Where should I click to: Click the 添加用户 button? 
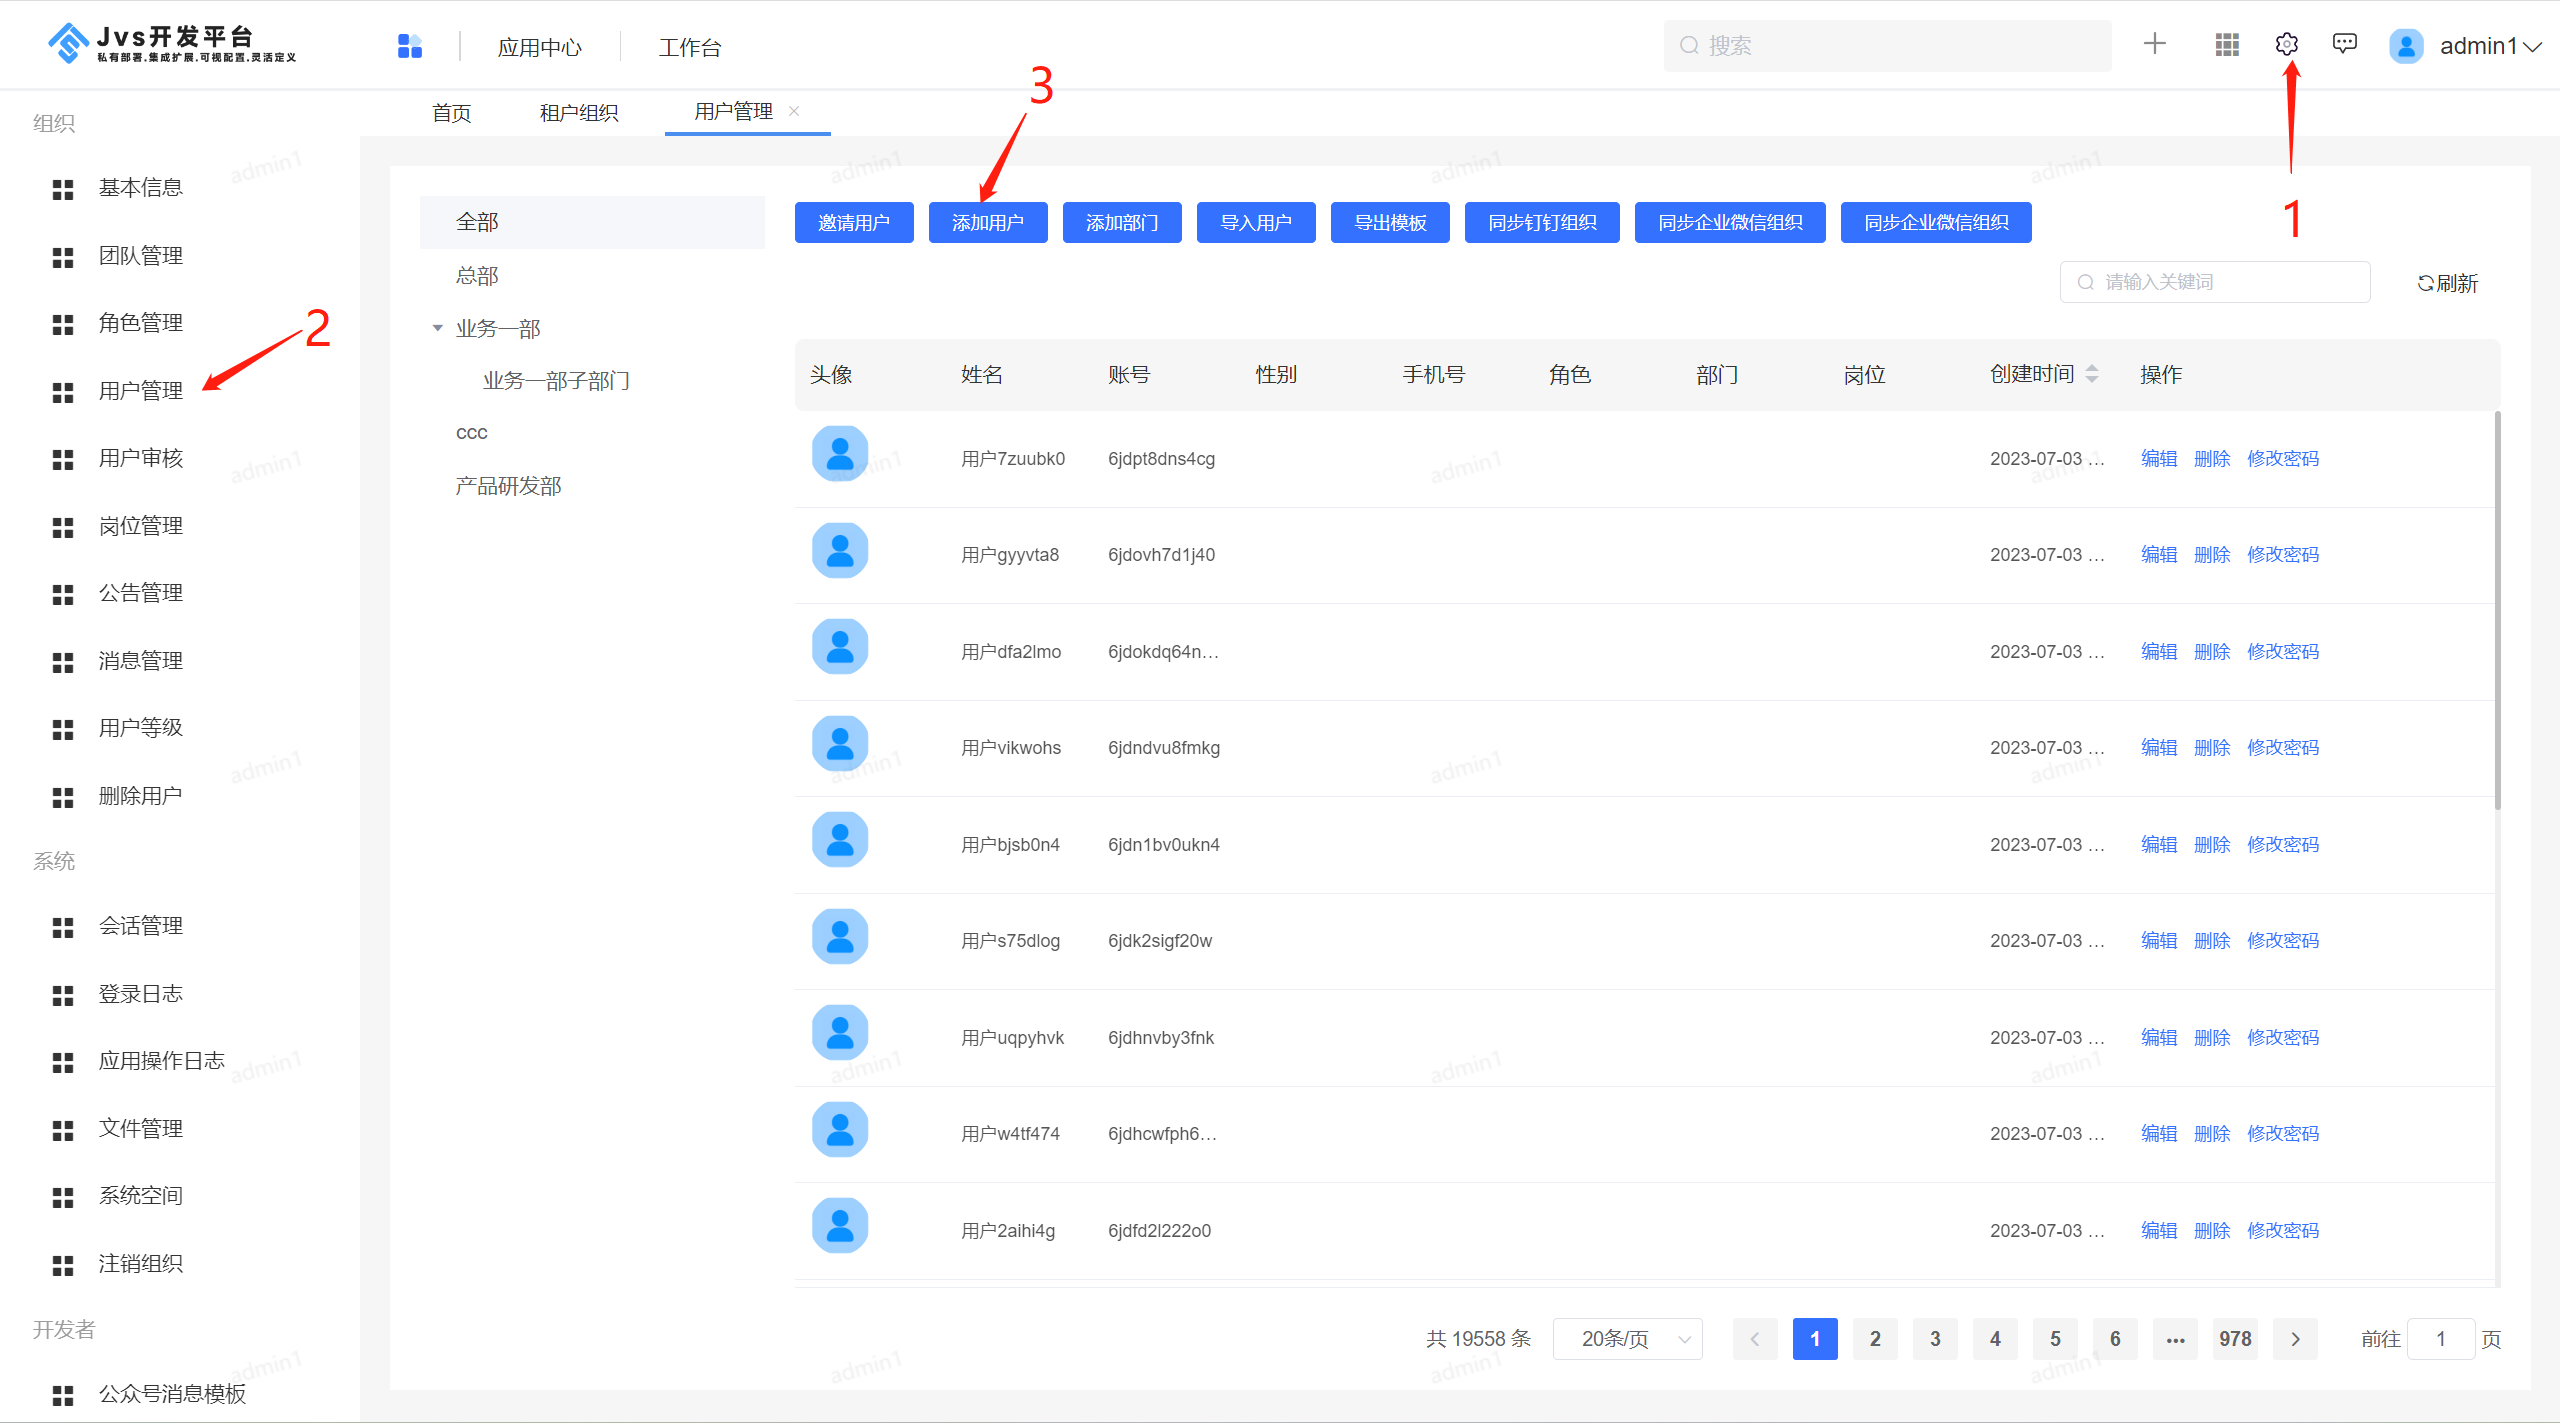(987, 222)
